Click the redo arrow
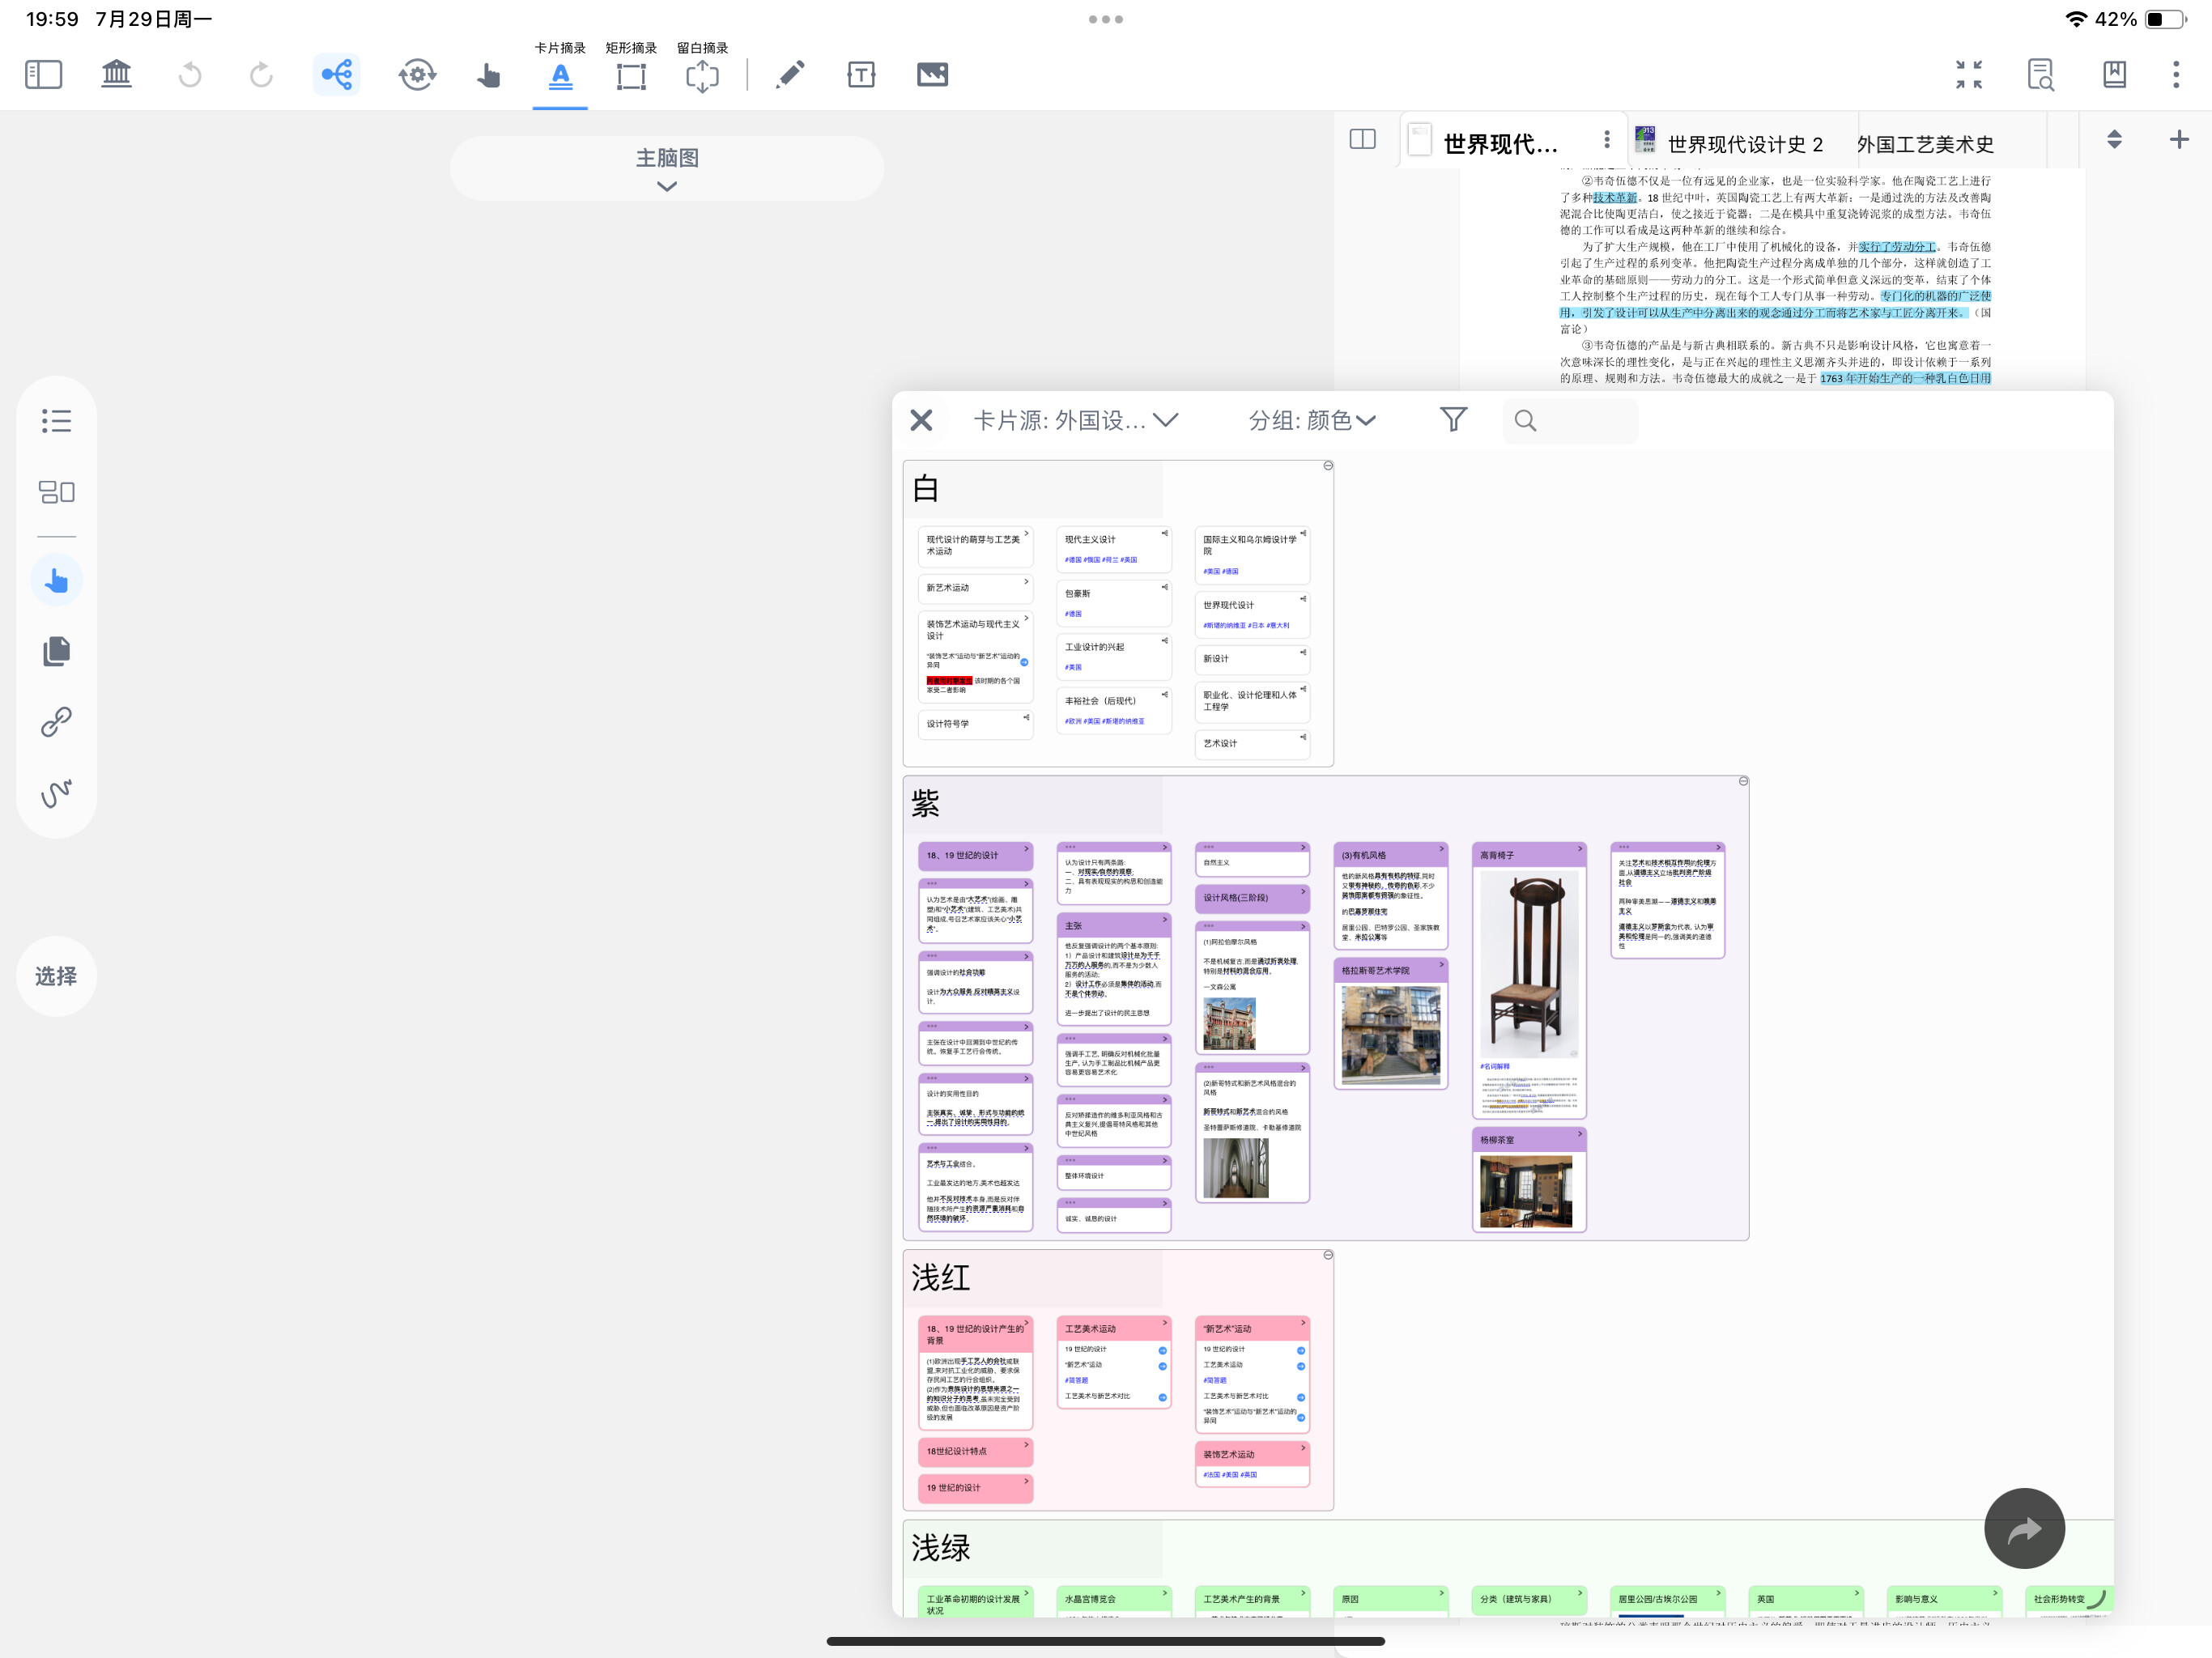This screenshot has height=1658, width=2212. pyautogui.click(x=261, y=75)
